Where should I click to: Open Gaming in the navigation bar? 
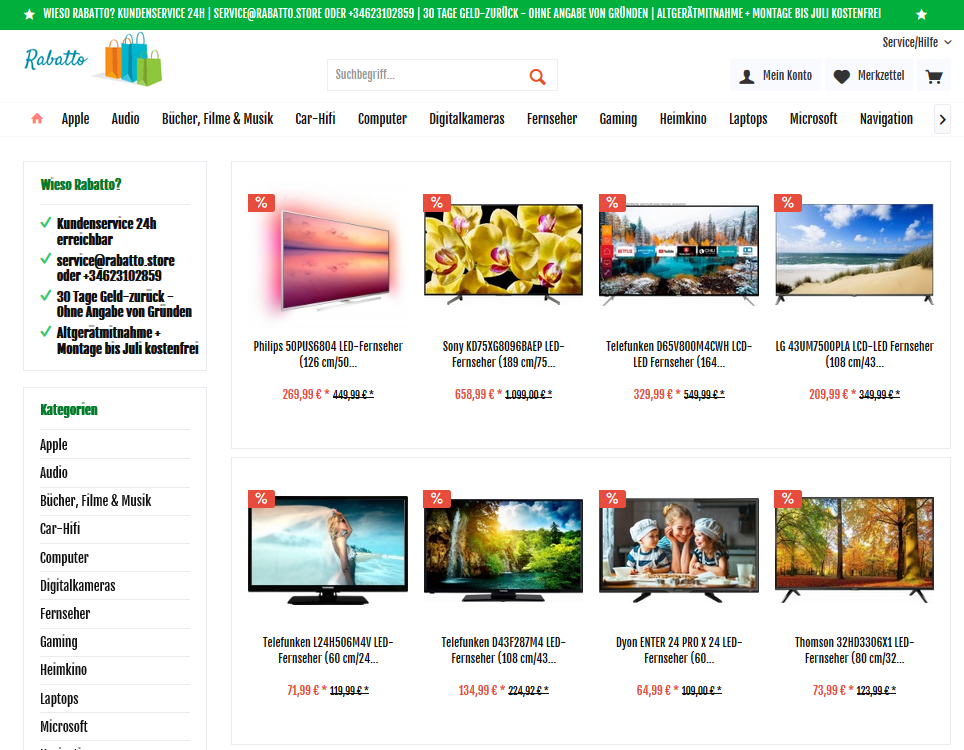click(618, 119)
